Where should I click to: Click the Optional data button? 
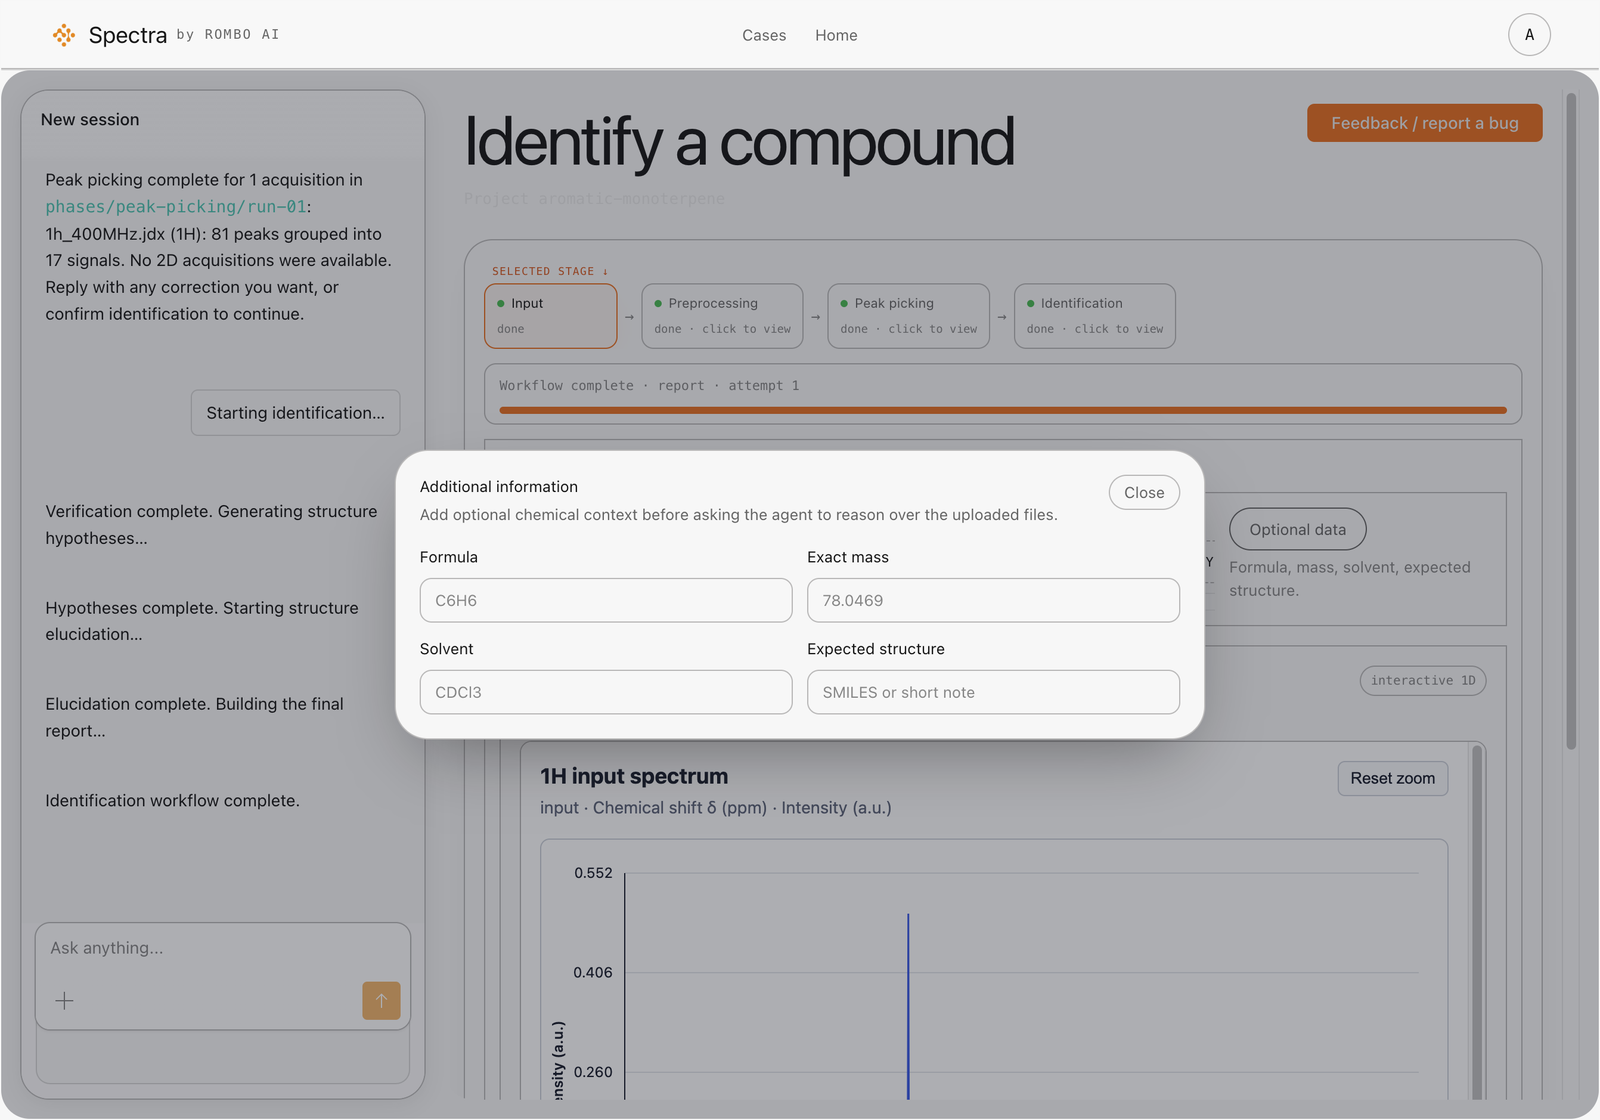[x=1297, y=529]
